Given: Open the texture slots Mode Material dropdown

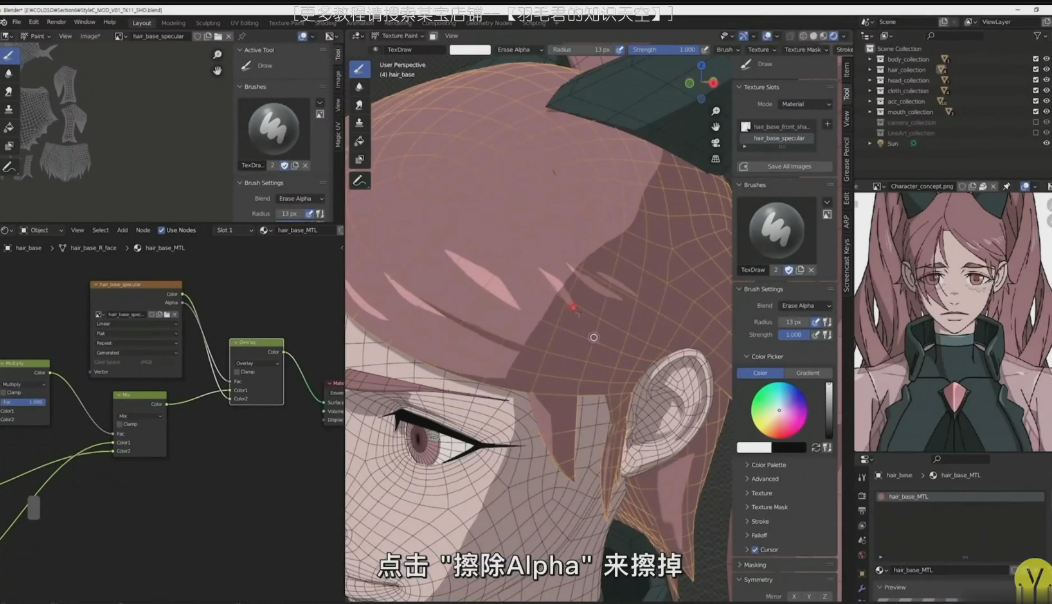Looking at the screenshot, I should click(x=805, y=104).
